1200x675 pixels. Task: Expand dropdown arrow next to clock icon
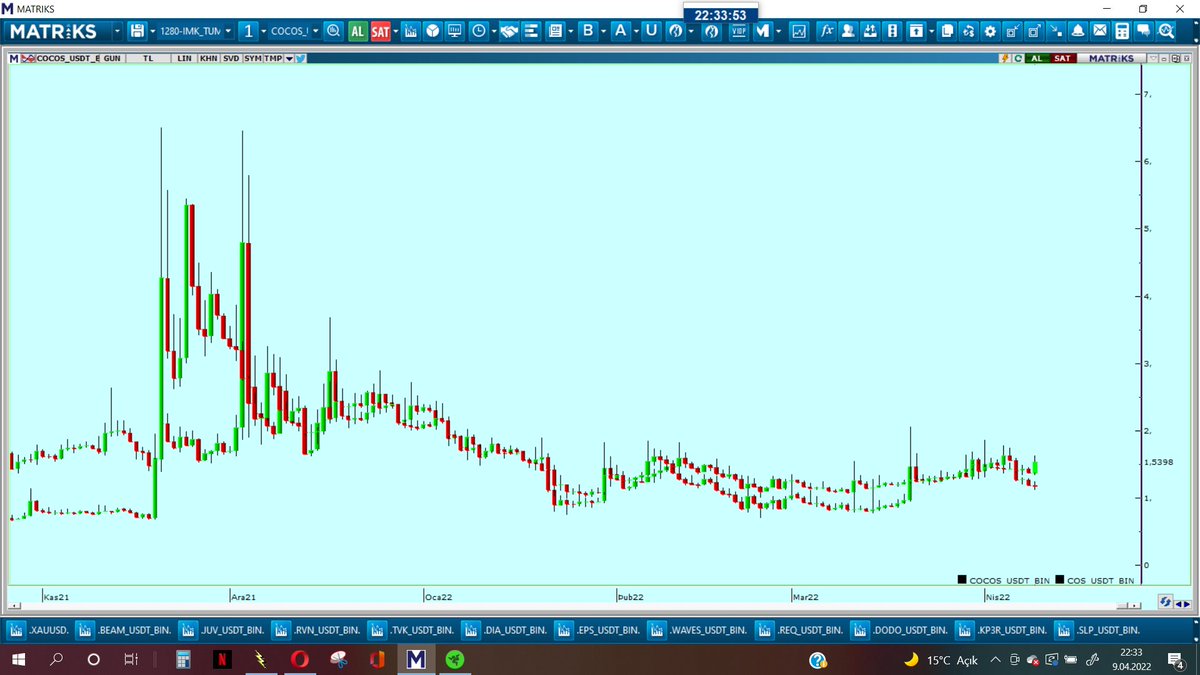click(x=494, y=31)
